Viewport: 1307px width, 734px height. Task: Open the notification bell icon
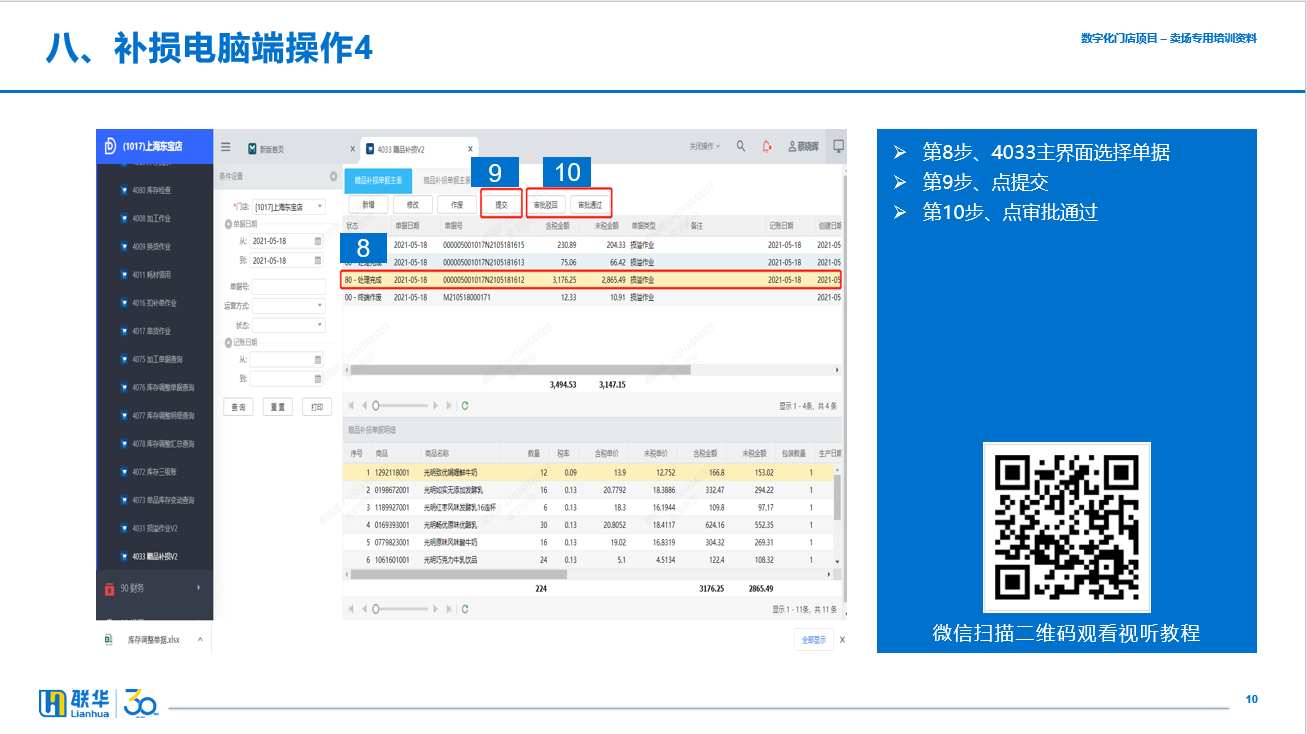pyautogui.click(x=767, y=146)
